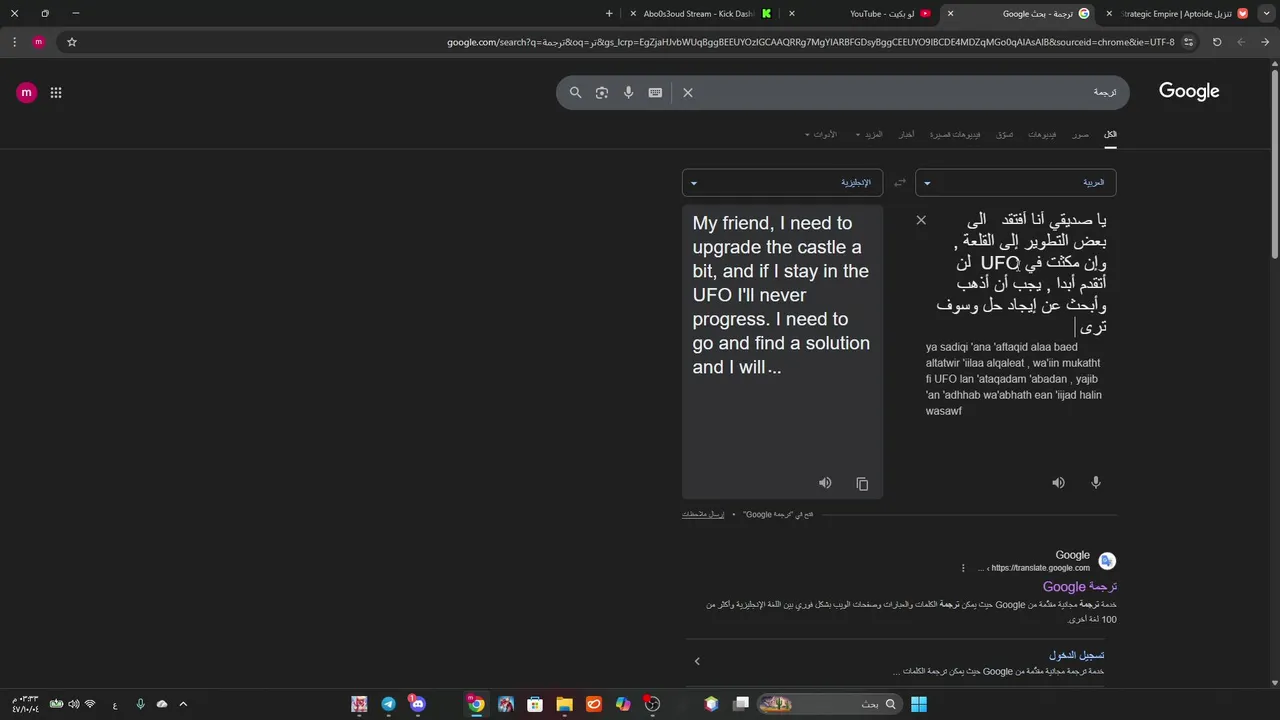1280x720 pixels.
Task: Expand the sign-in sitelink chevron
Action: [x=697, y=661]
